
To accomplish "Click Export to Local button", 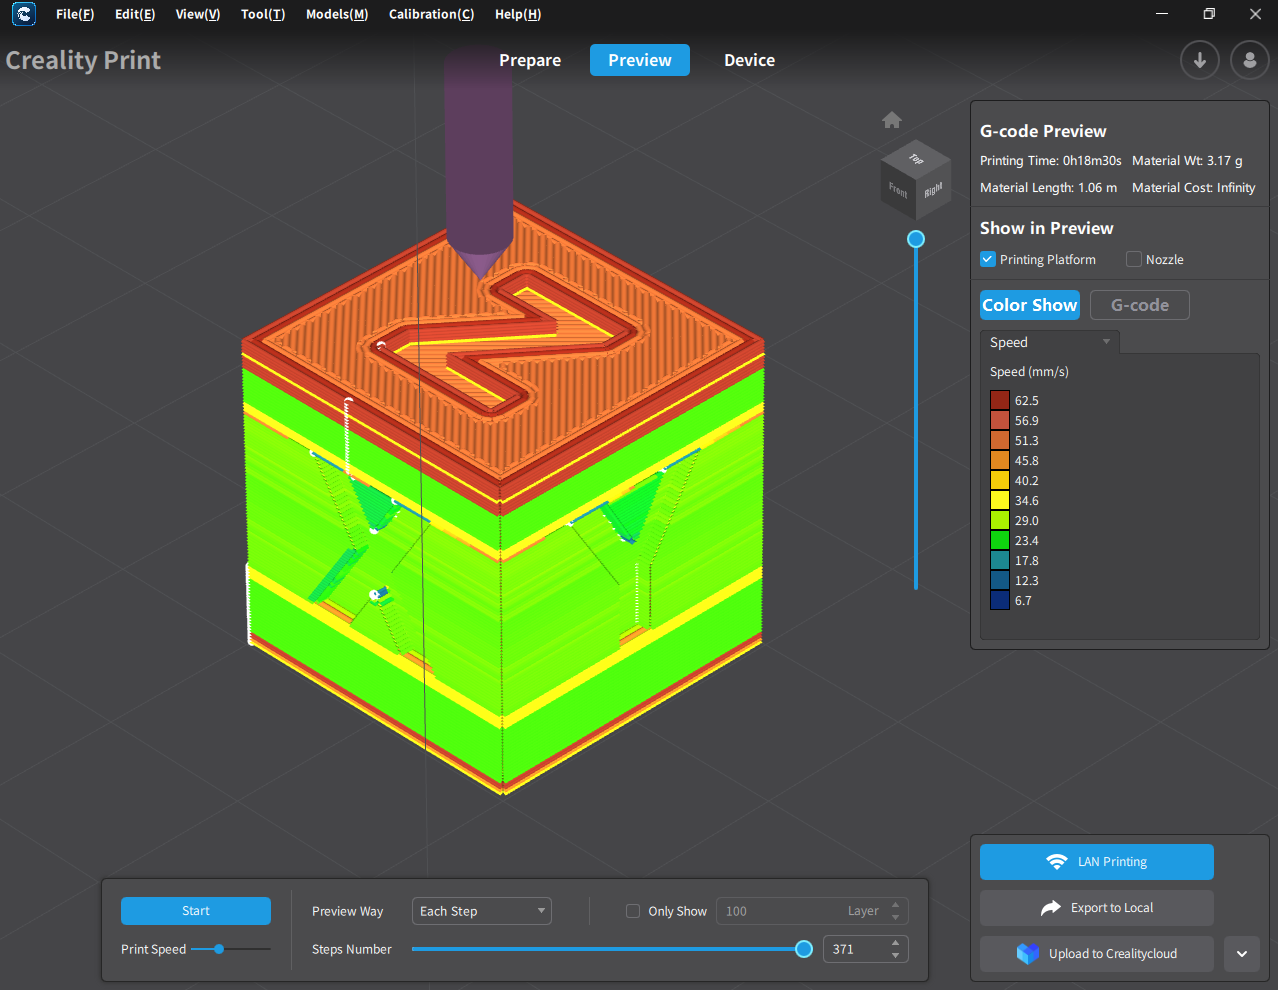I will pyautogui.click(x=1096, y=908).
